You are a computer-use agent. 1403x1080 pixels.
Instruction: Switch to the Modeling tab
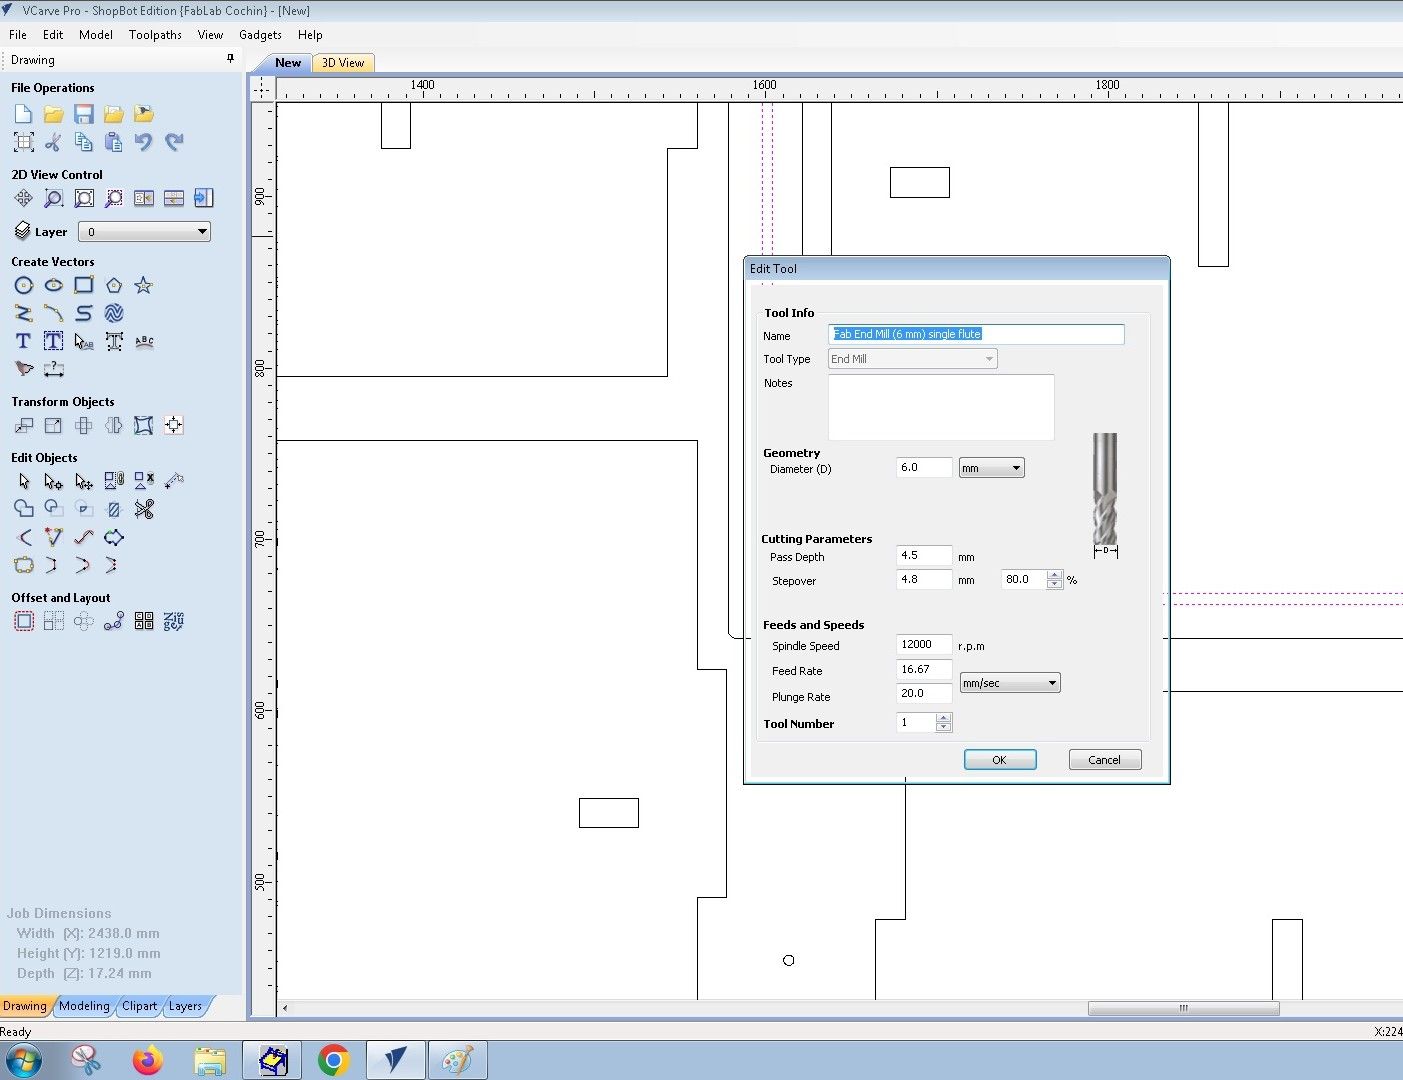click(84, 1006)
